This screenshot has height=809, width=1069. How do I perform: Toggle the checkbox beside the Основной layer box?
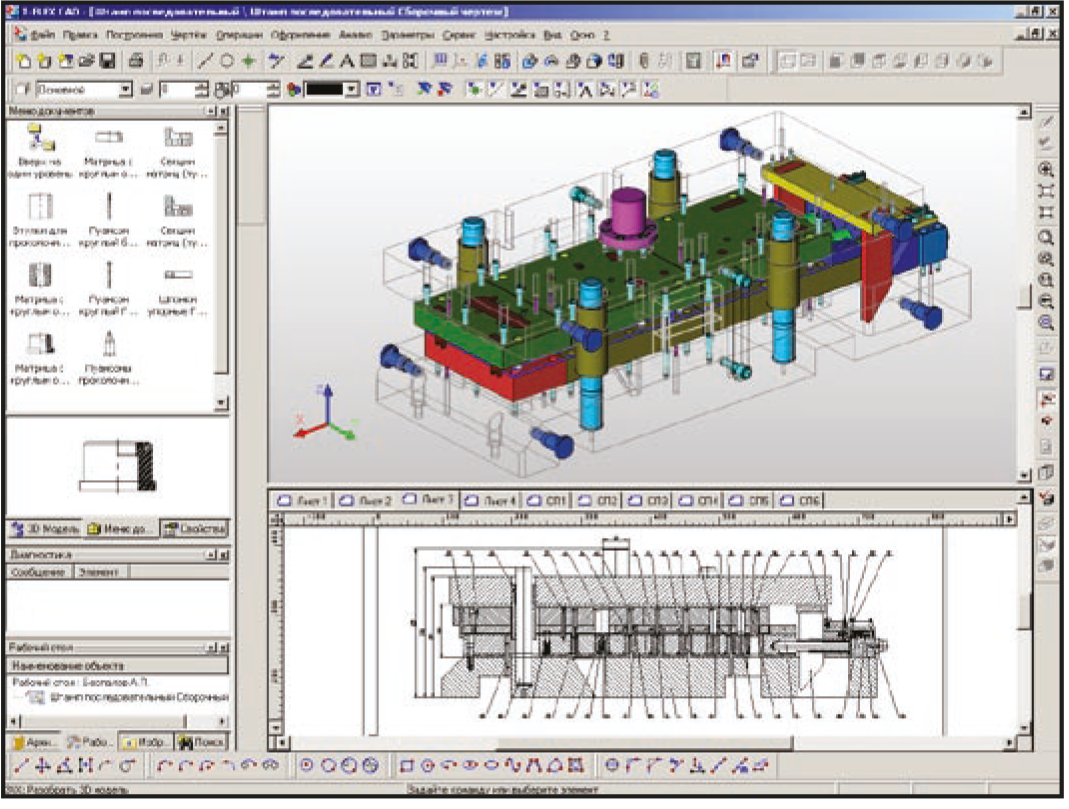point(20,90)
